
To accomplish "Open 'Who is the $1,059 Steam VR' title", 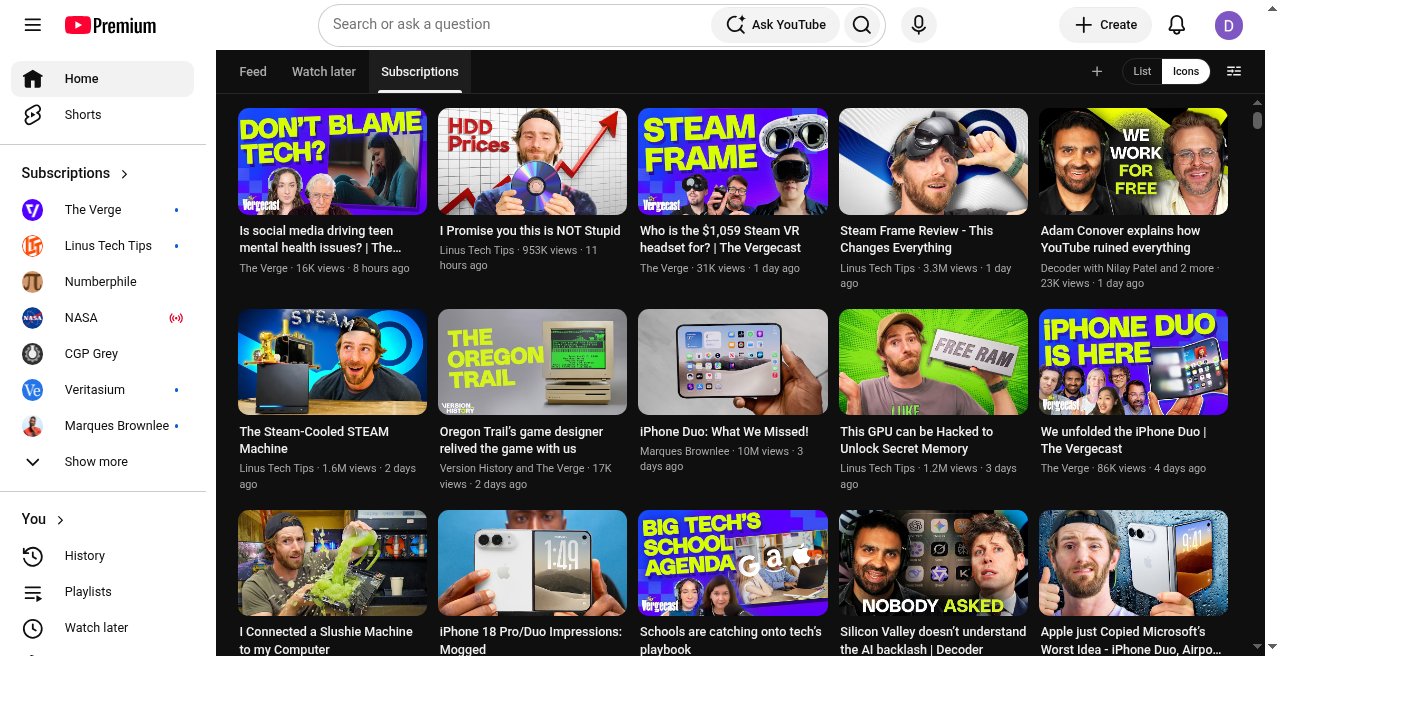I will point(720,239).
